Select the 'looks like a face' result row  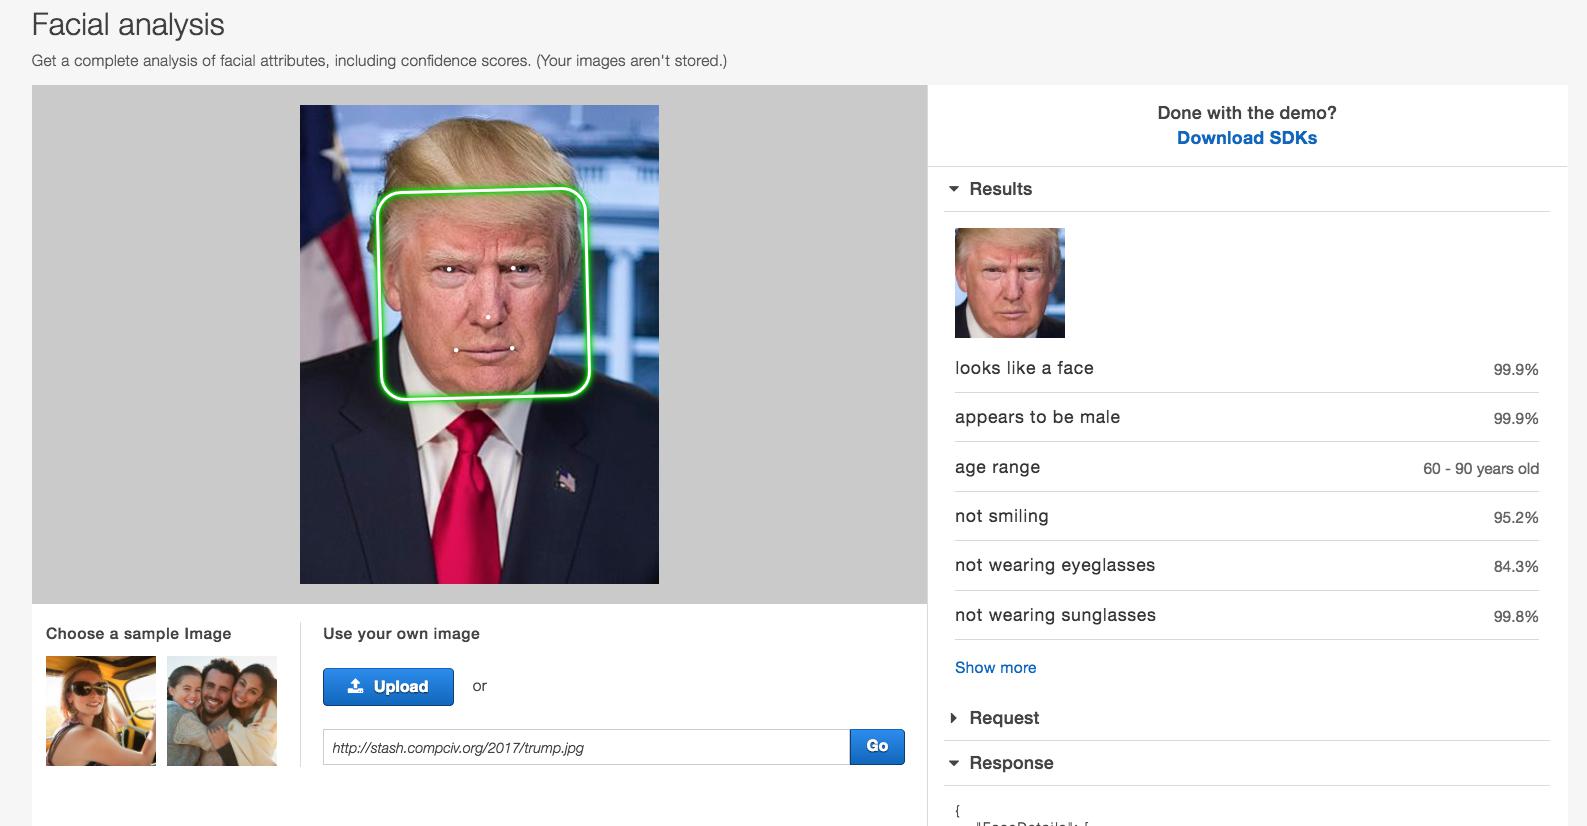point(1246,368)
